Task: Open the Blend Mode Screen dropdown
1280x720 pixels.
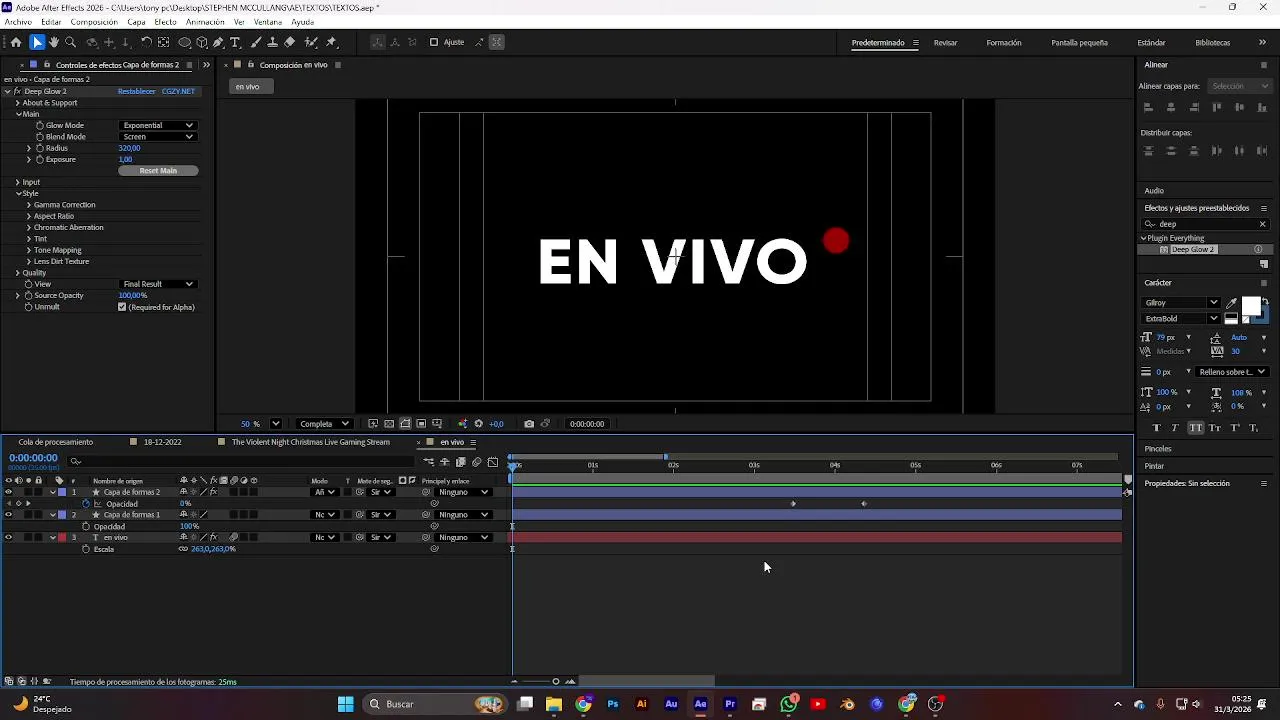Action: tap(158, 136)
